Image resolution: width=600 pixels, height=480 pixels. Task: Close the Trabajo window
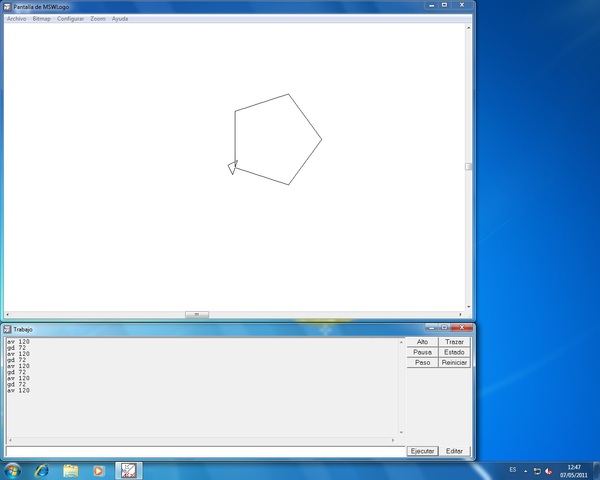462,328
